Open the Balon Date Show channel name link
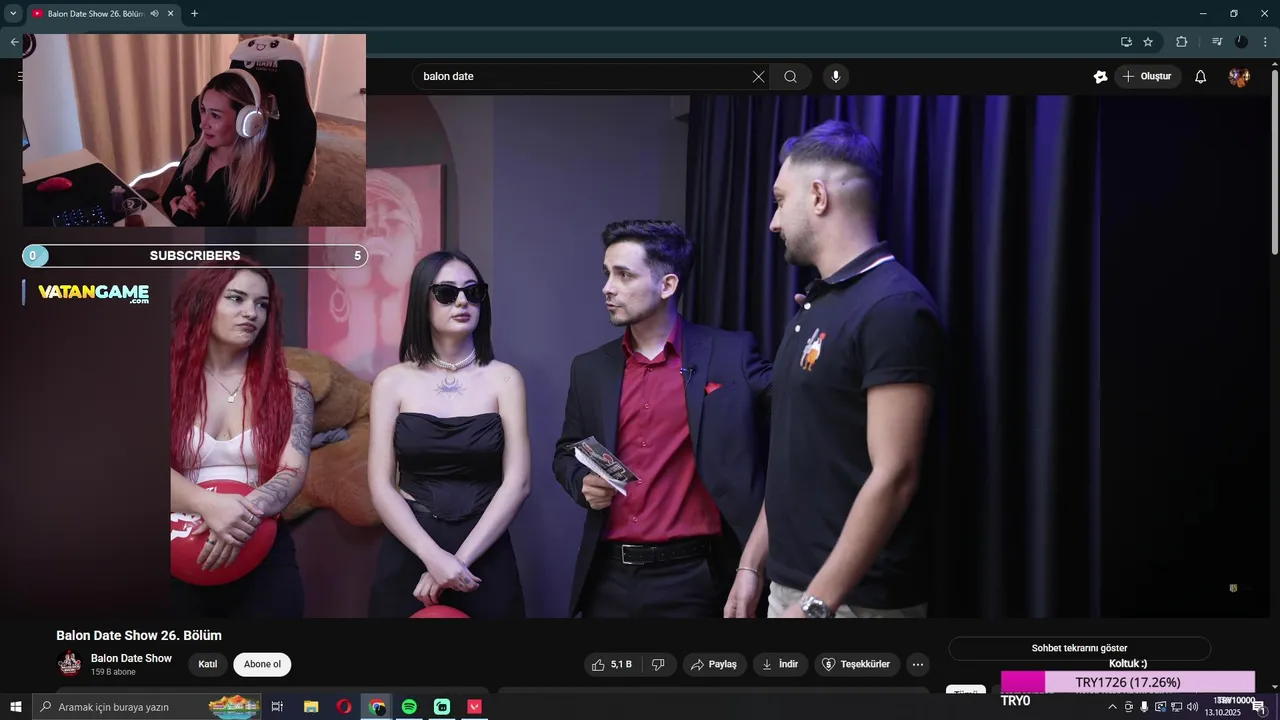1280x720 pixels. point(131,658)
